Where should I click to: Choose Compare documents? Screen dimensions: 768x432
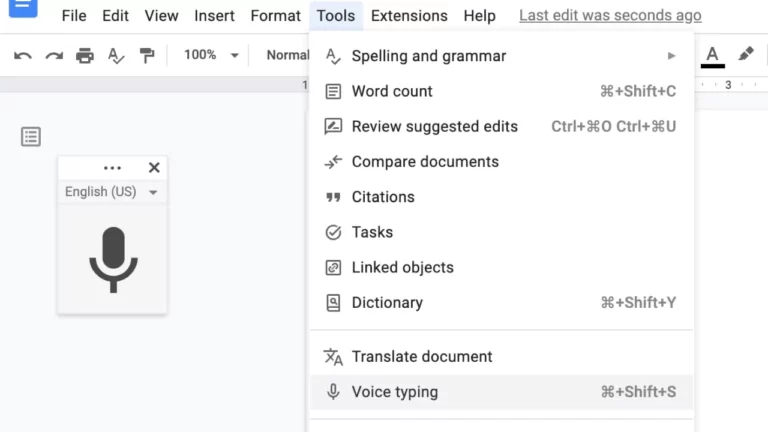pos(502,162)
